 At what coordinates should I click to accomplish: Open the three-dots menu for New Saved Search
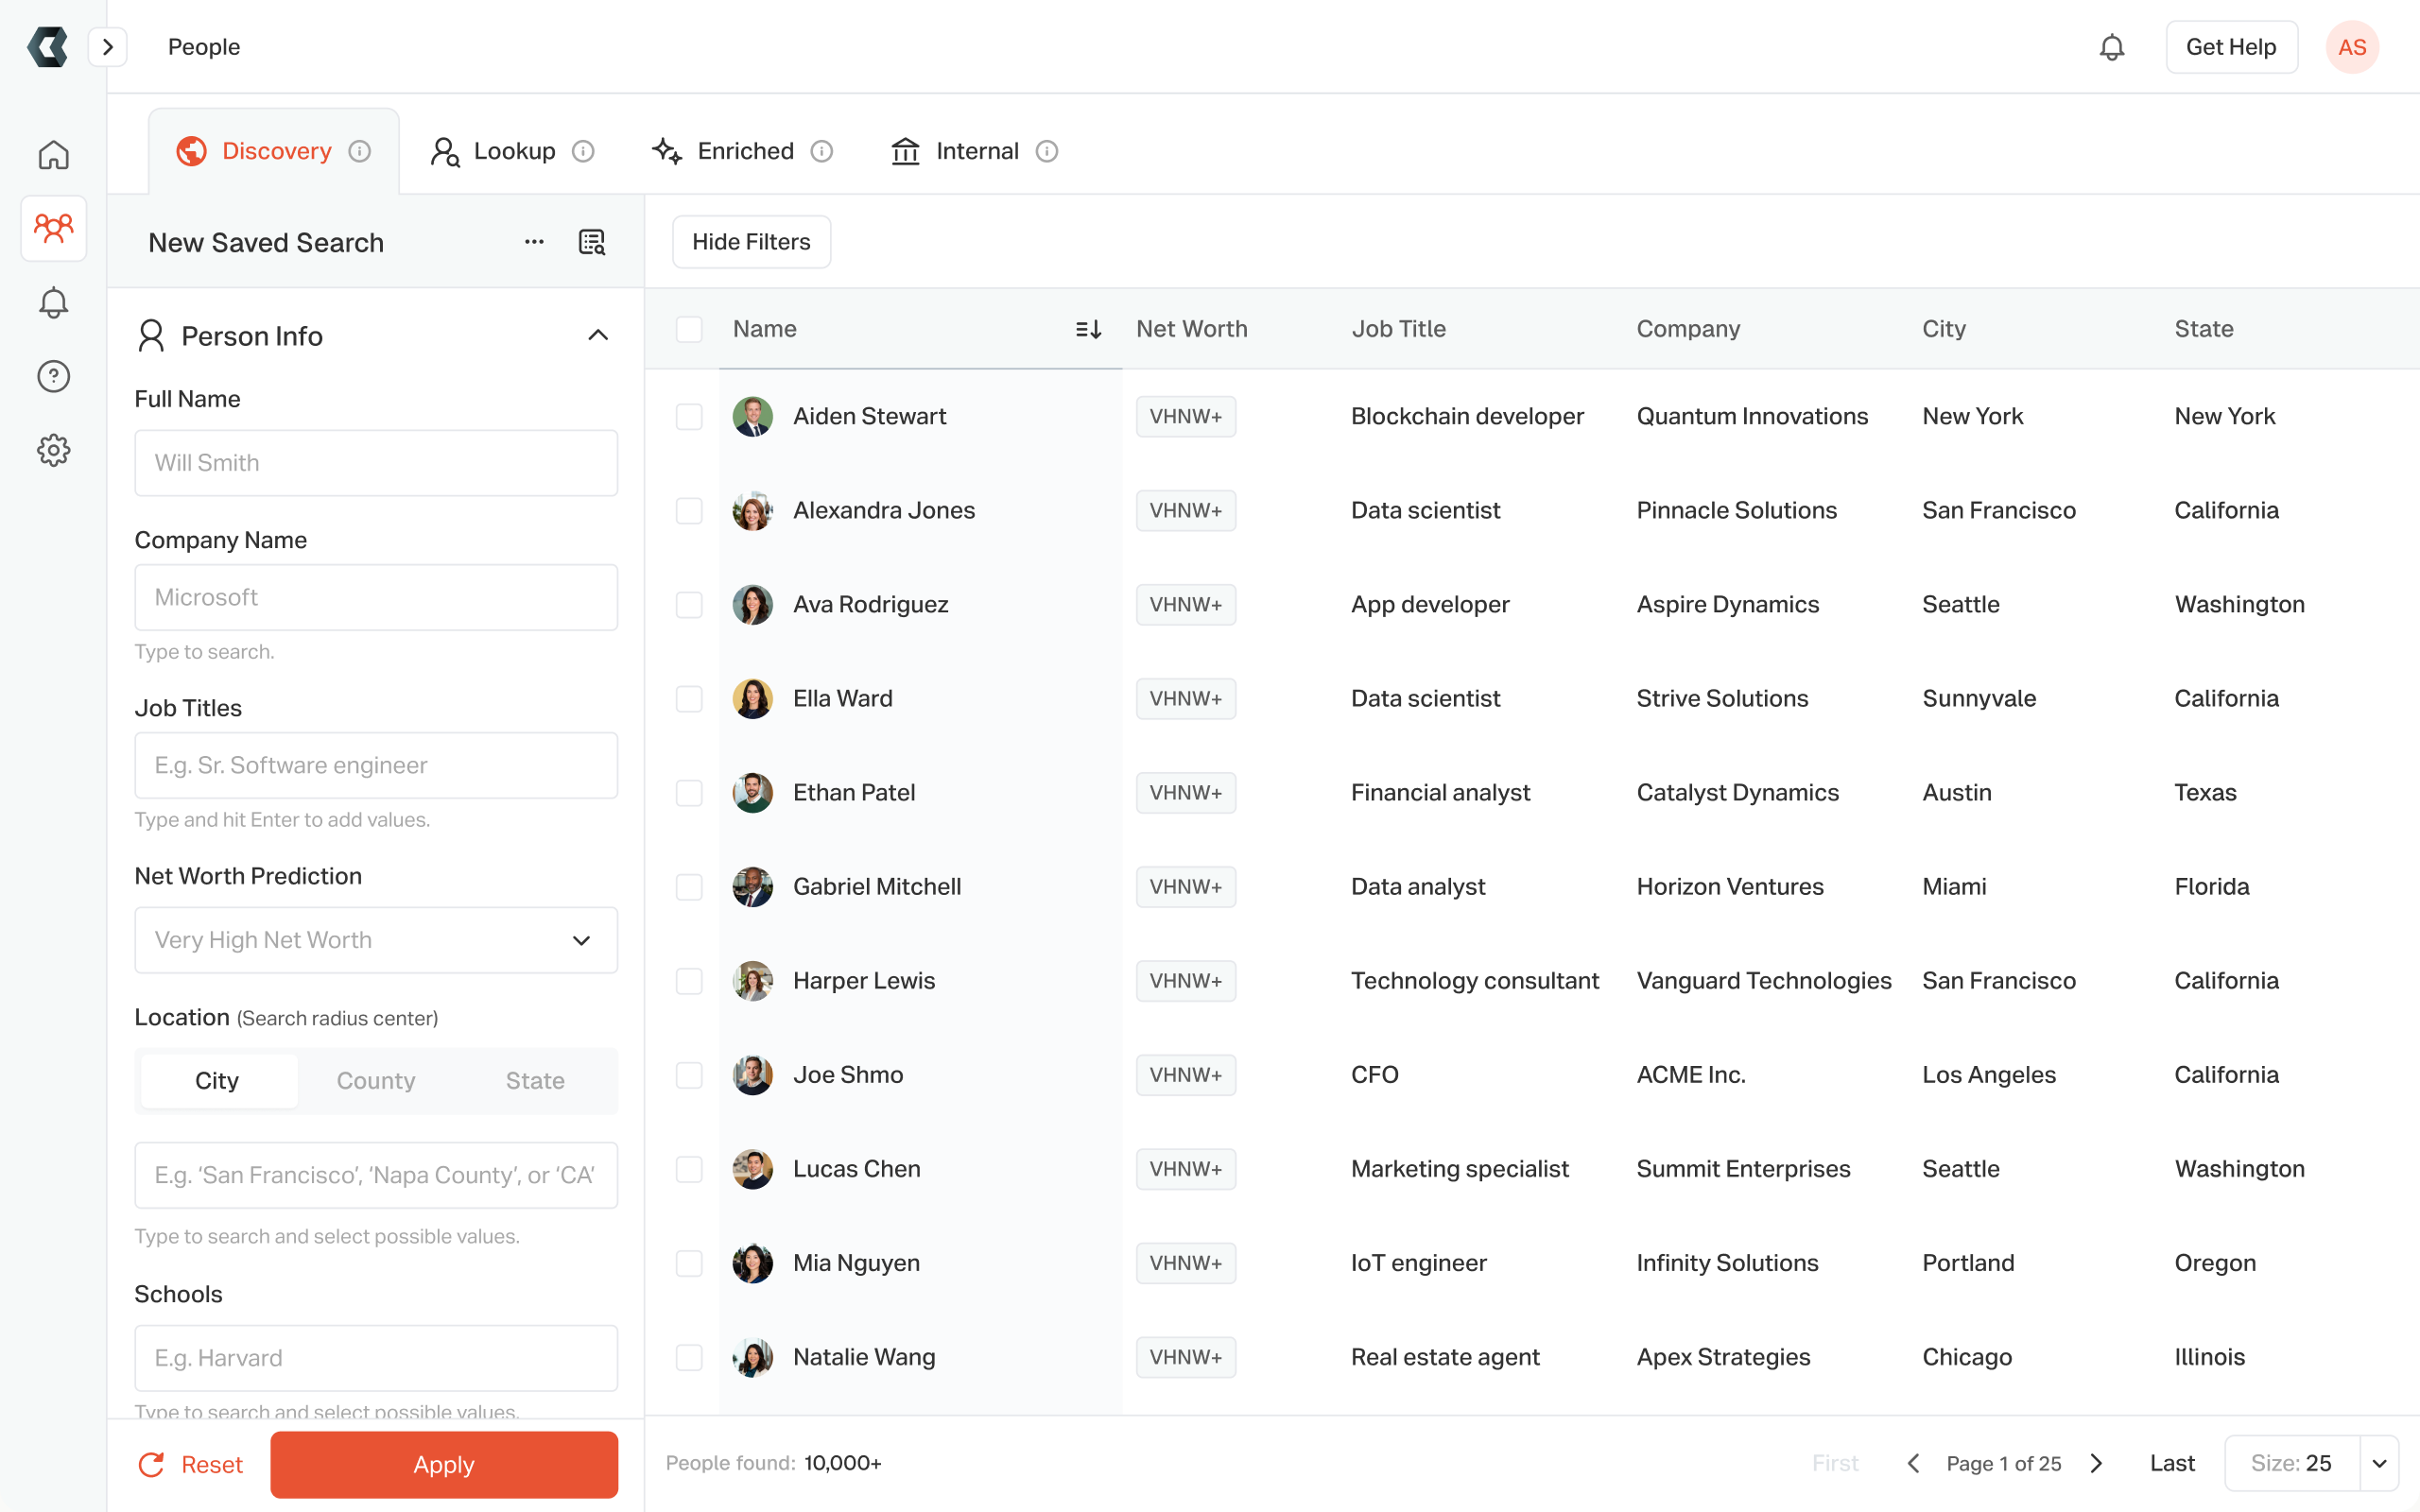click(534, 242)
